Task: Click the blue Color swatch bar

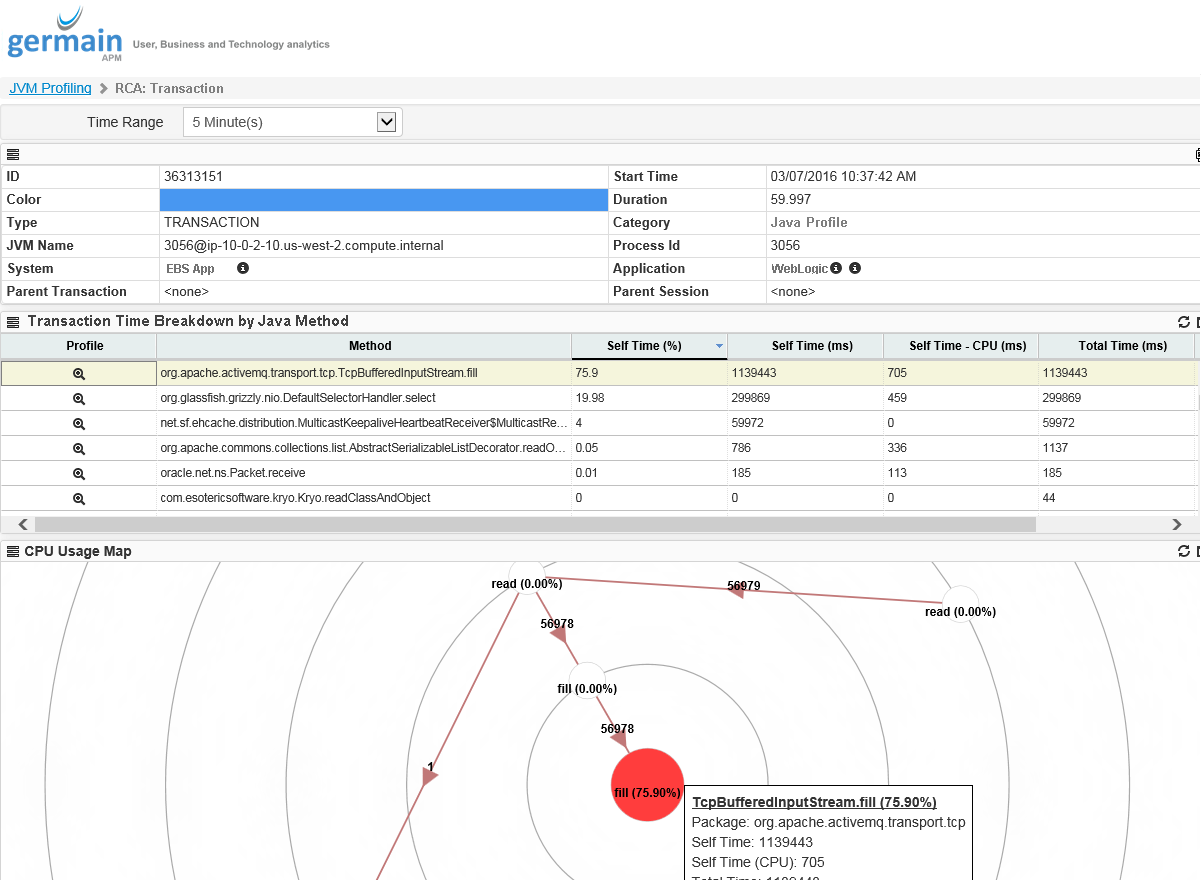Action: point(383,200)
